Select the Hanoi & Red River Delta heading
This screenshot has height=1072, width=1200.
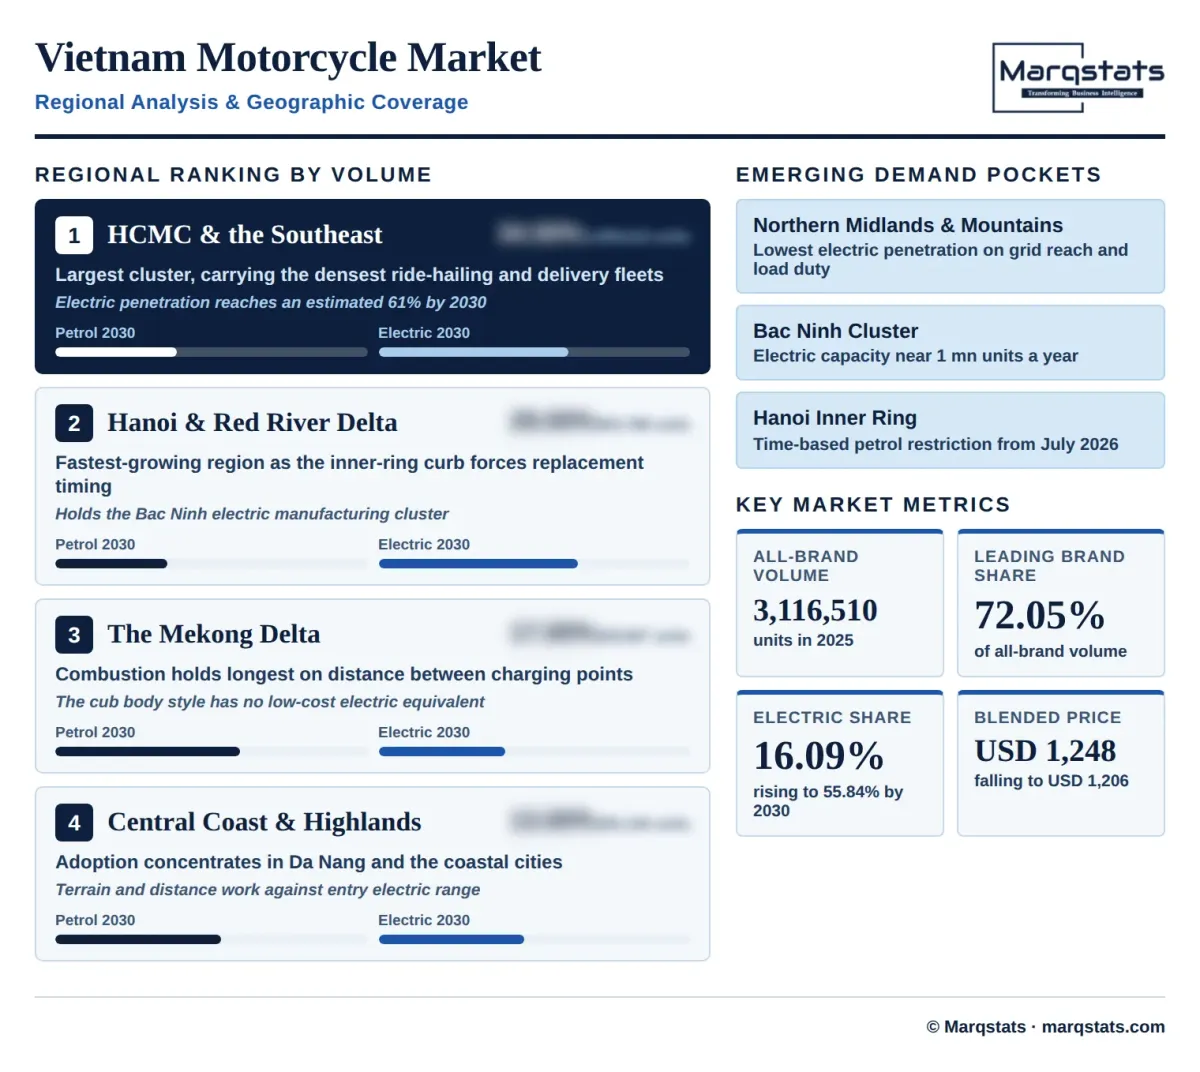pyautogui.click(x=252, y=423)
